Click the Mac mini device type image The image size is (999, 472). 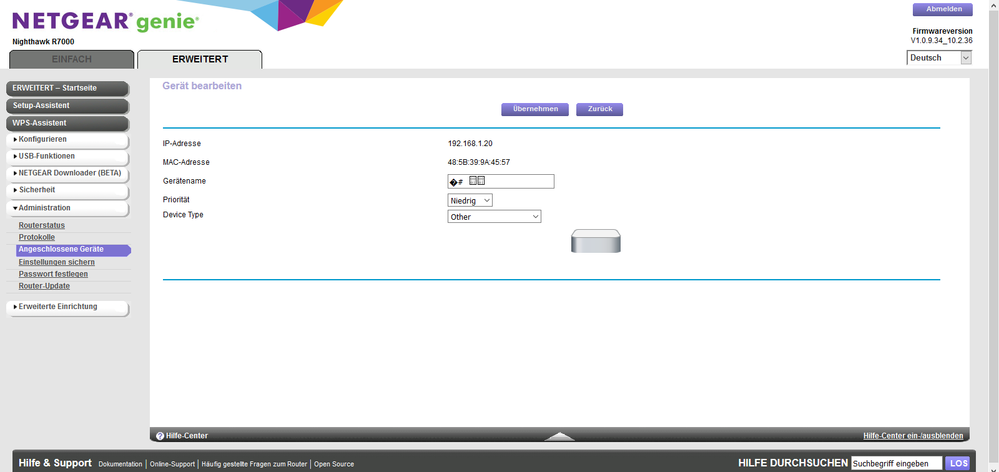(595, 241)
